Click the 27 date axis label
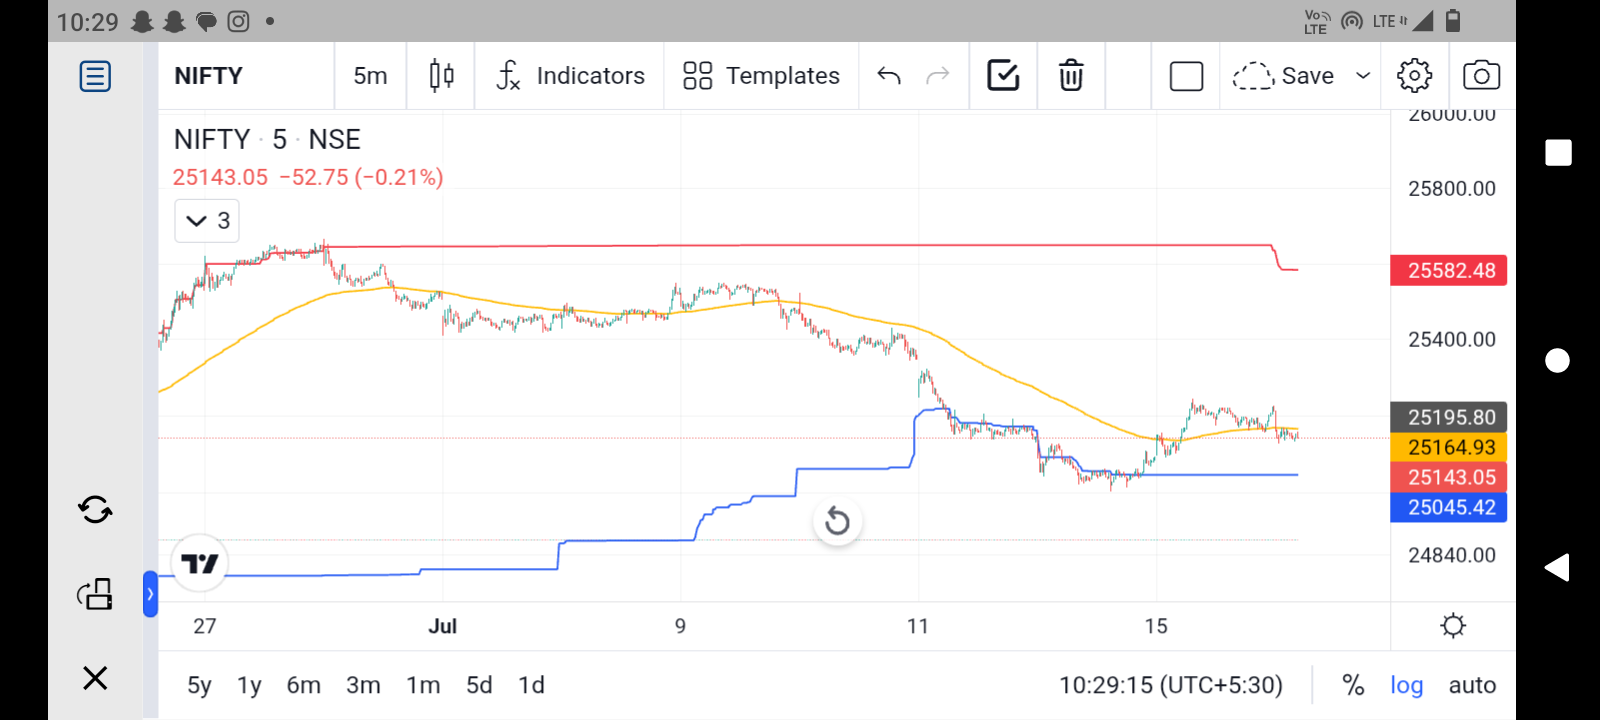This screenshot has height=720, width=1600. [x=205, y=626]
